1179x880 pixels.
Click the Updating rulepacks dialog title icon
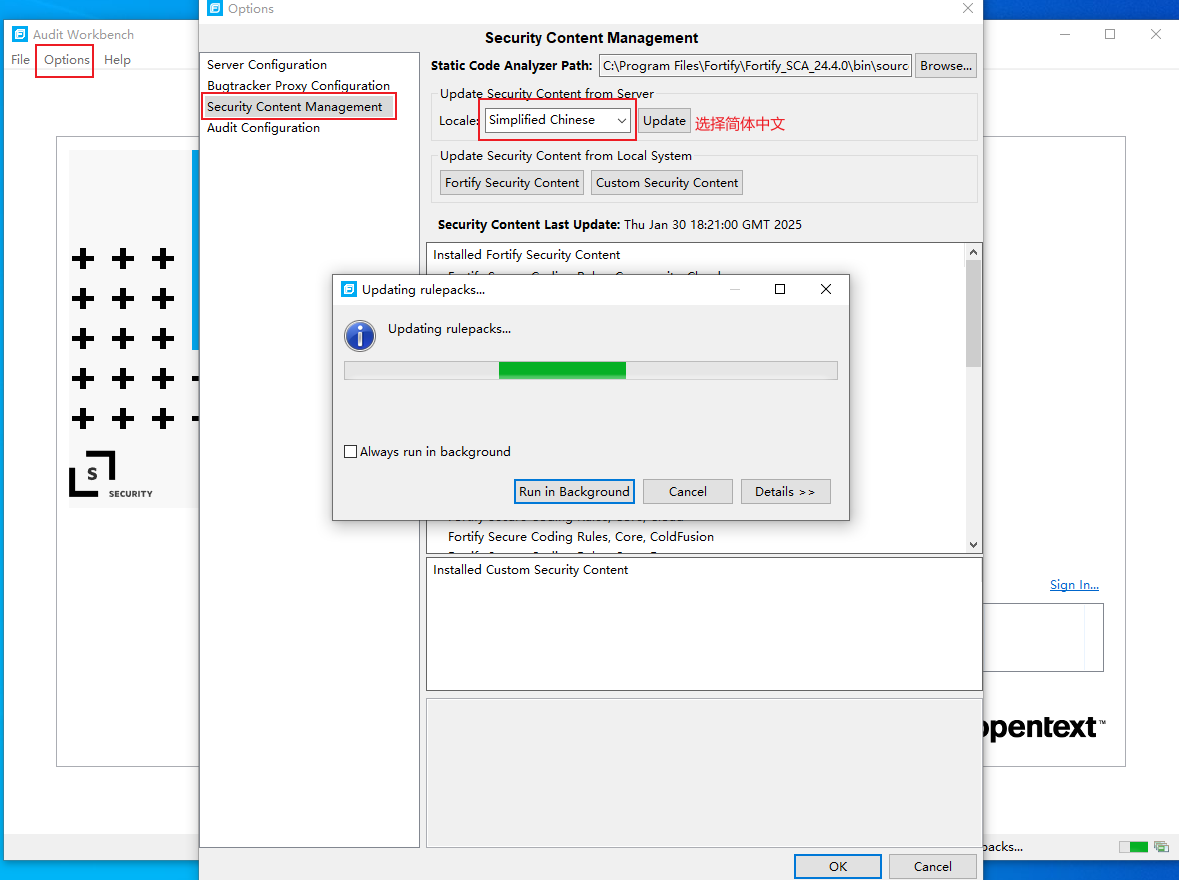point(349,290)
